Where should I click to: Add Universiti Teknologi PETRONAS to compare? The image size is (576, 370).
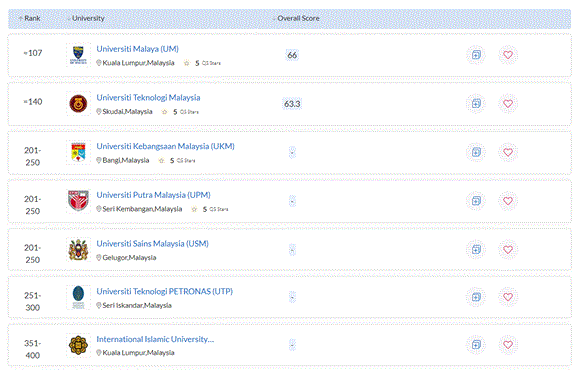[476, 297]
